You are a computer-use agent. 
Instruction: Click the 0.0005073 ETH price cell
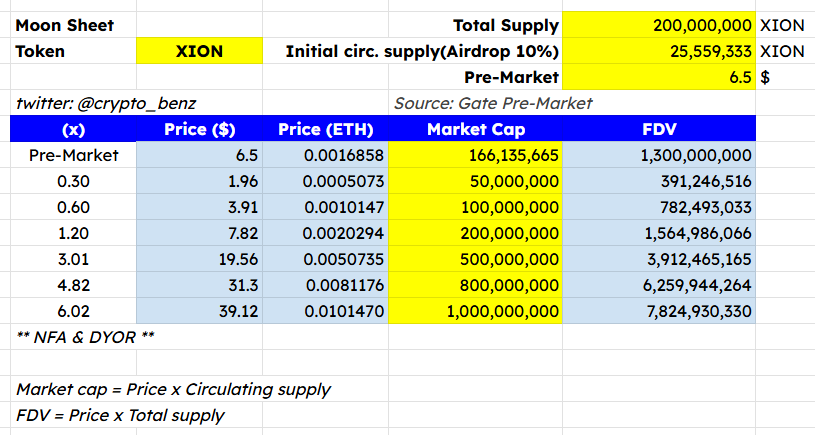[325, 181]
